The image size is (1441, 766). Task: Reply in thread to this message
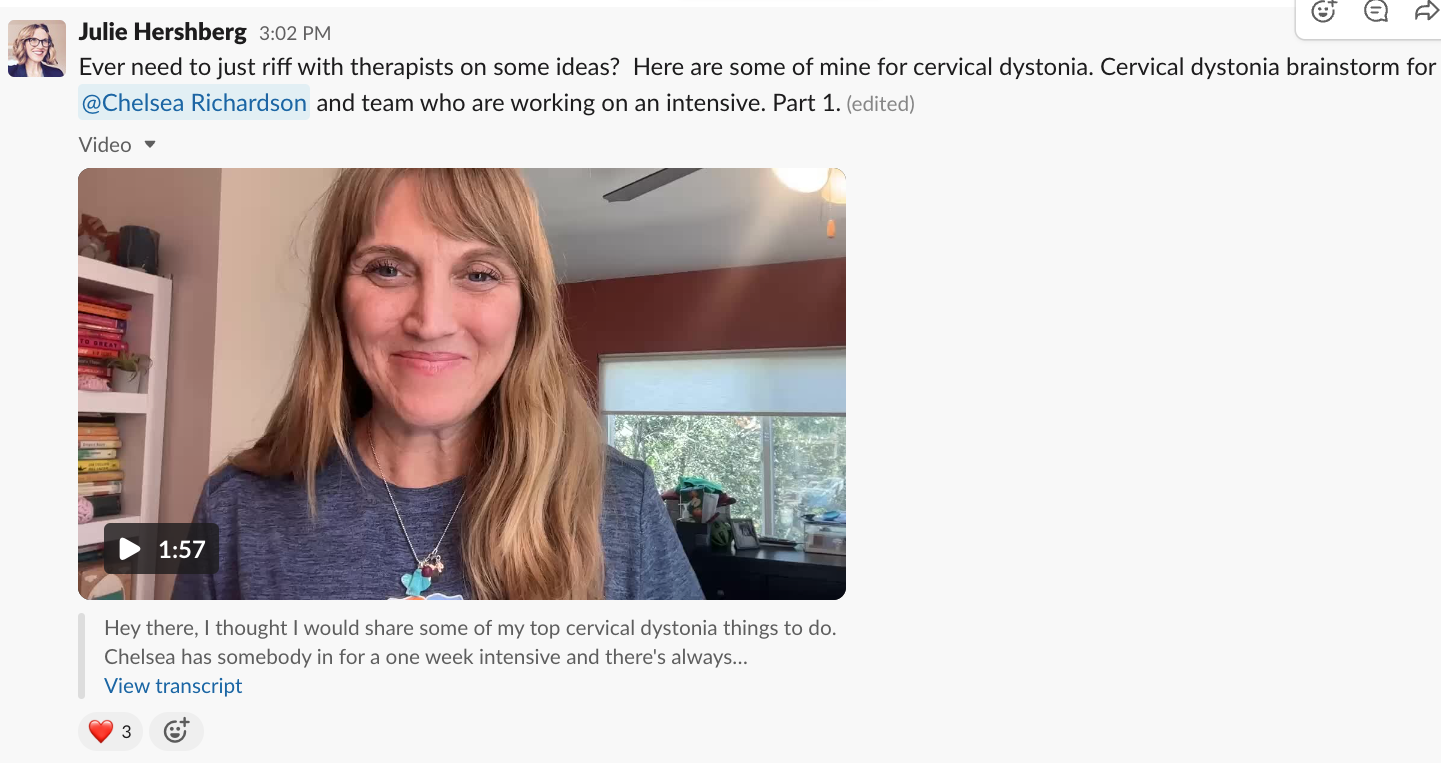[x=1376, y=12]
